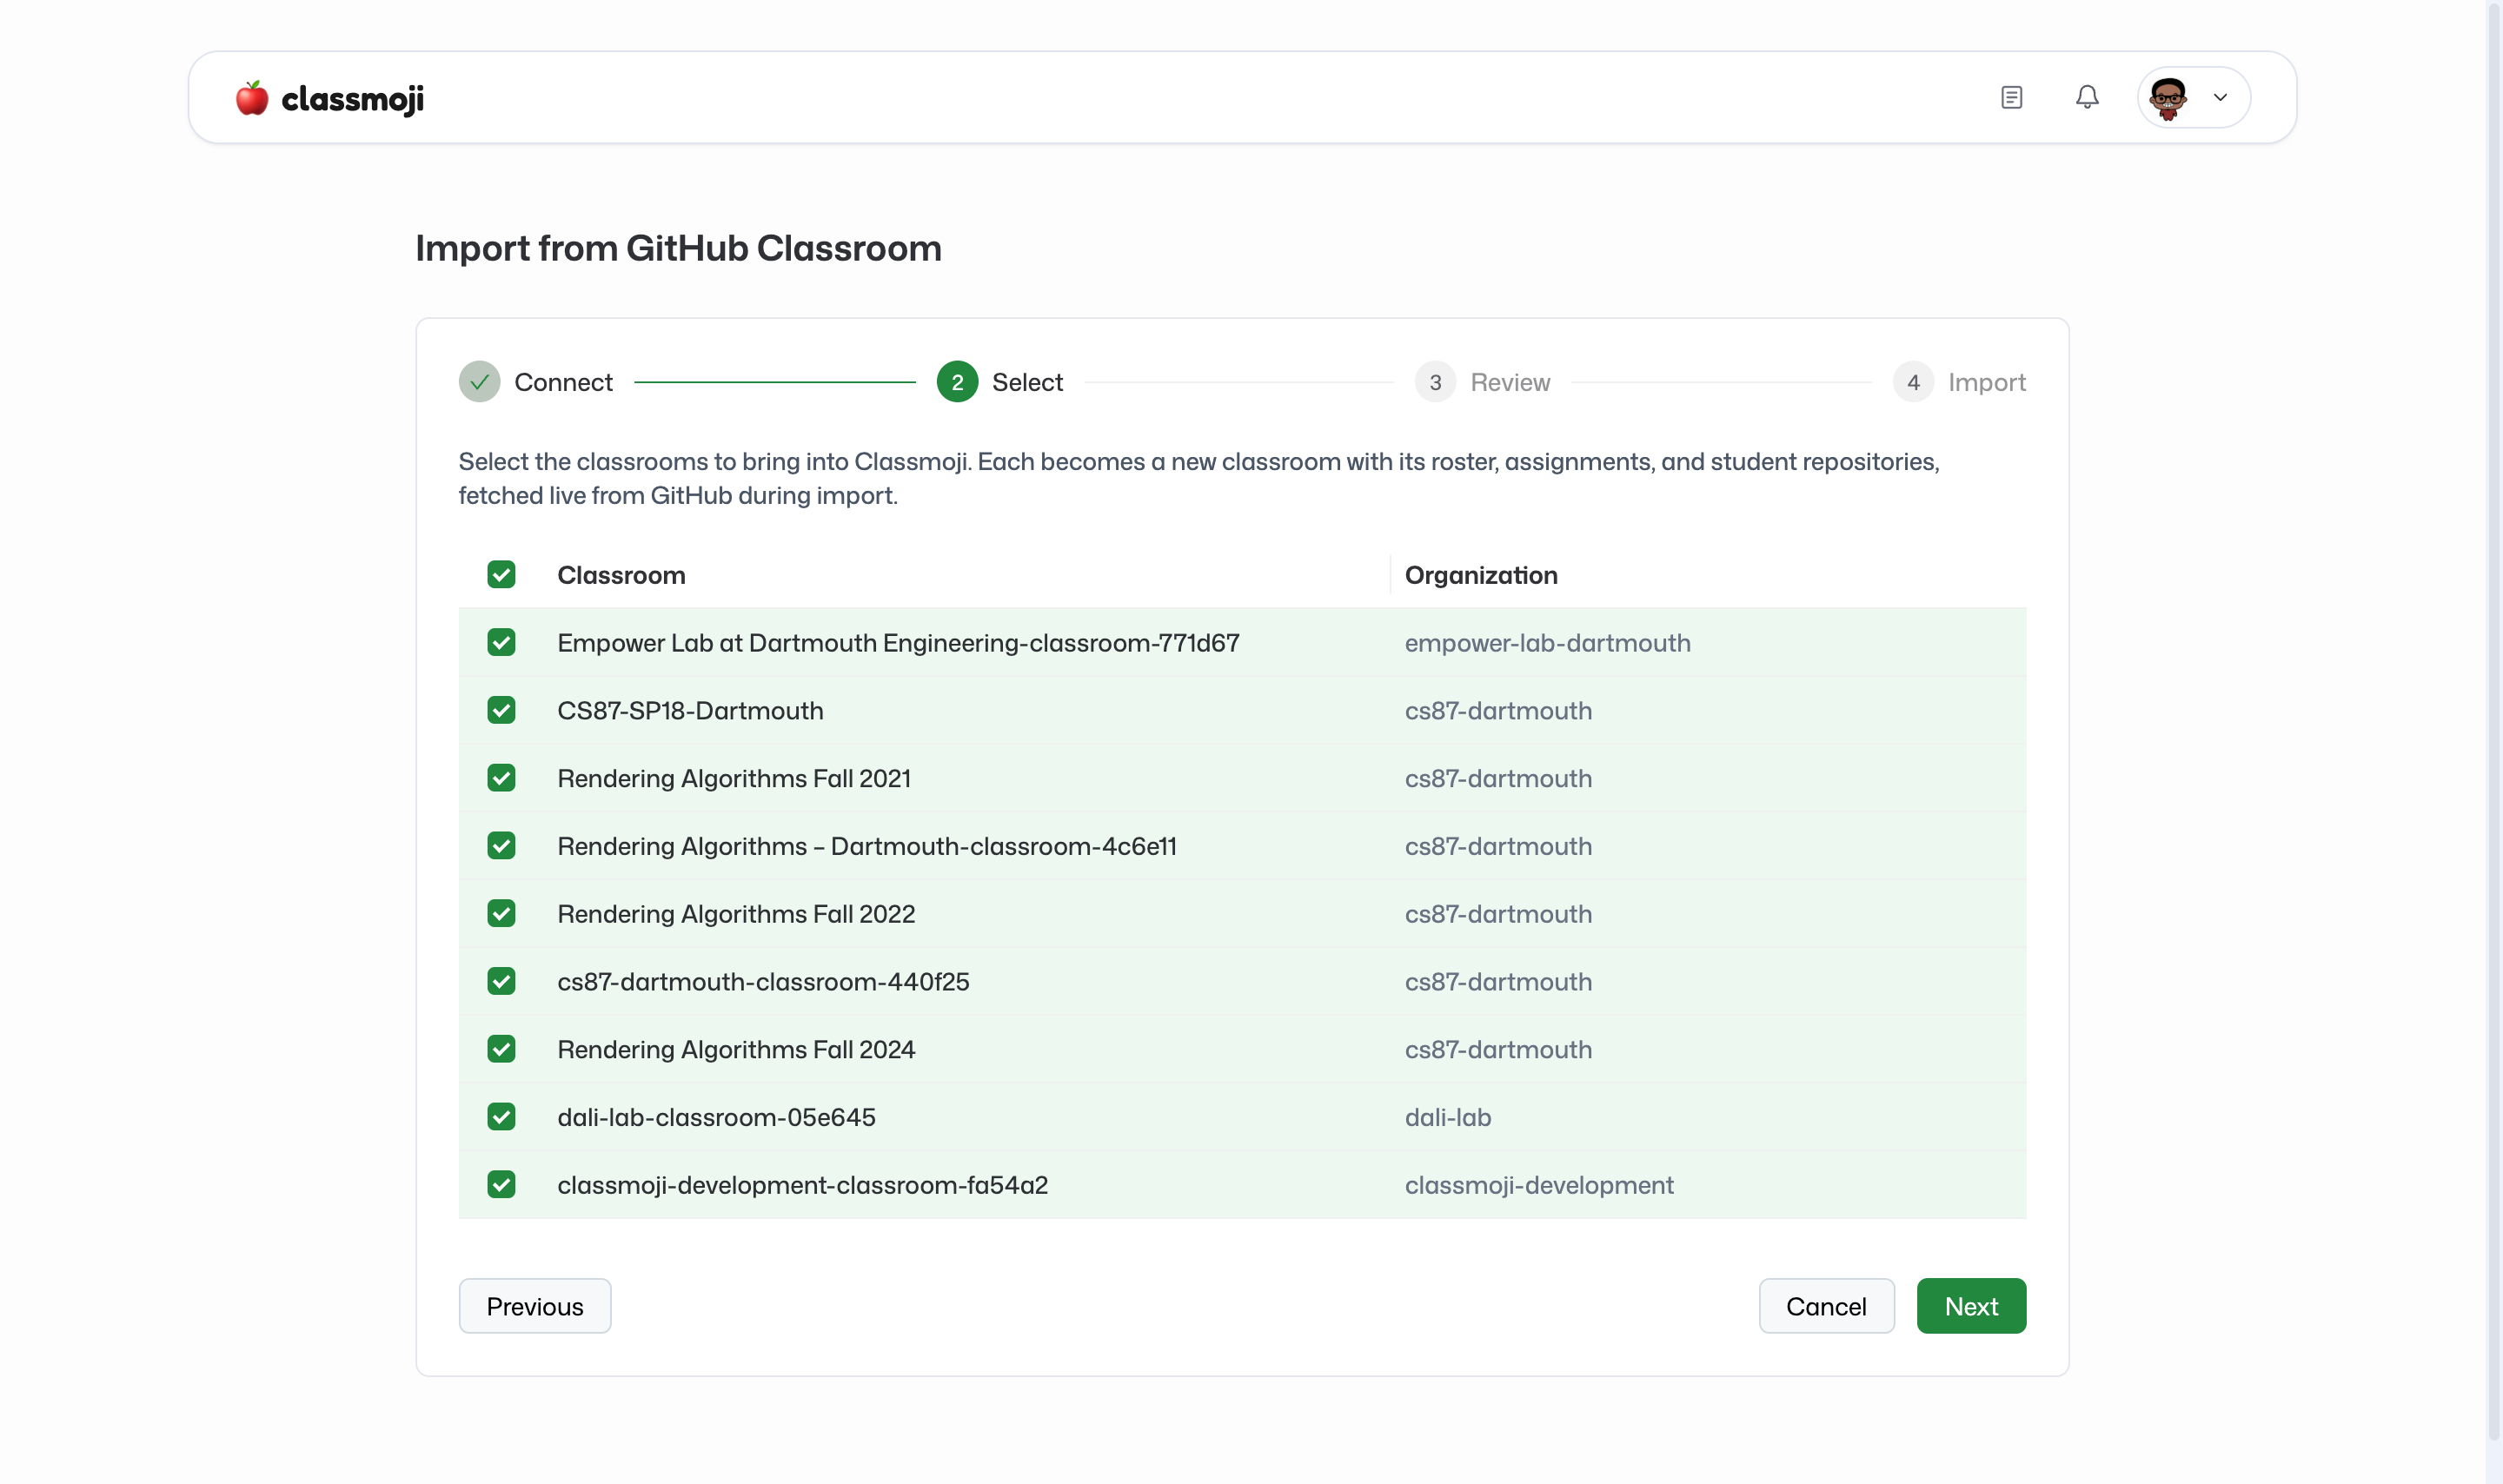The width and height of the screenshot is (2503, 1484).
Task: Open the documentation page icon
Action: pos(2012,97)
